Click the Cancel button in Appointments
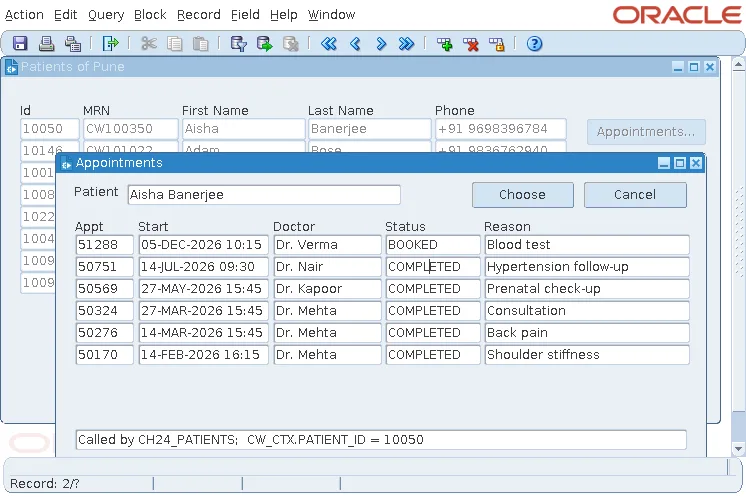 point(635,195)
